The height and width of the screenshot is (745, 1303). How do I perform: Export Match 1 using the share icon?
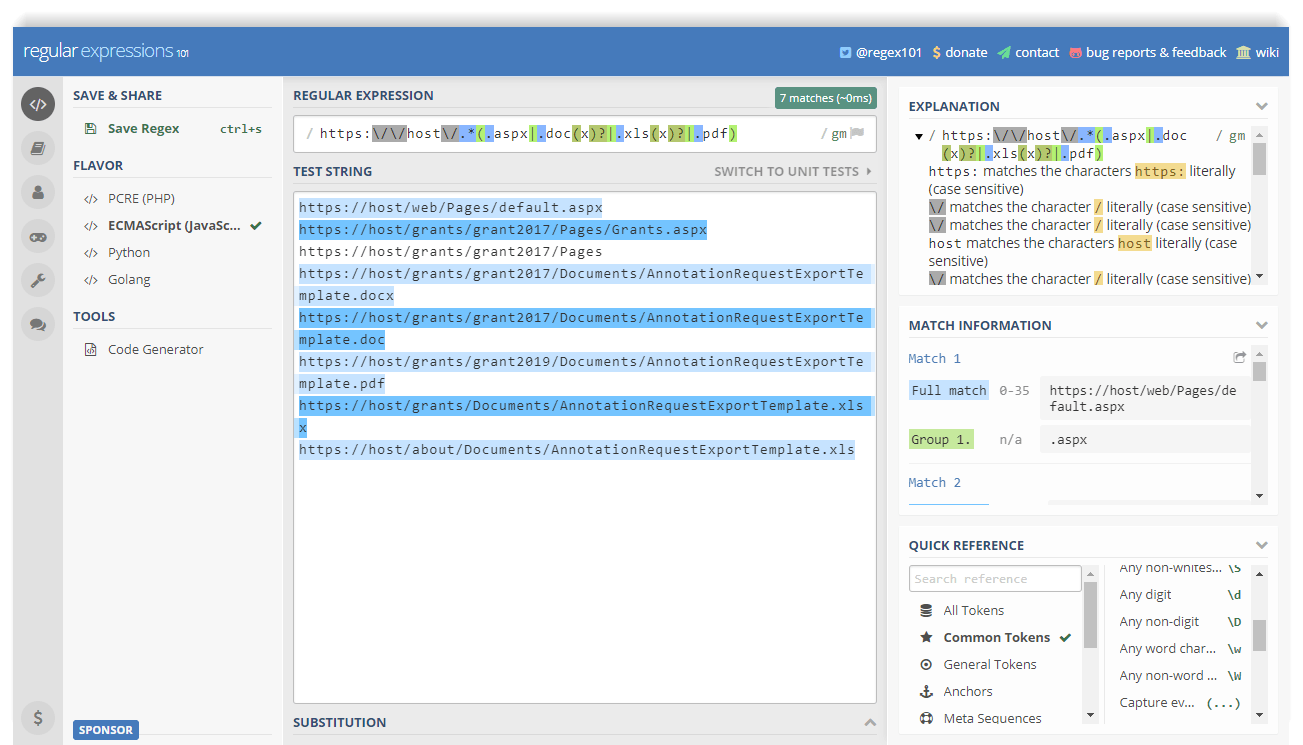point(1240,357)
